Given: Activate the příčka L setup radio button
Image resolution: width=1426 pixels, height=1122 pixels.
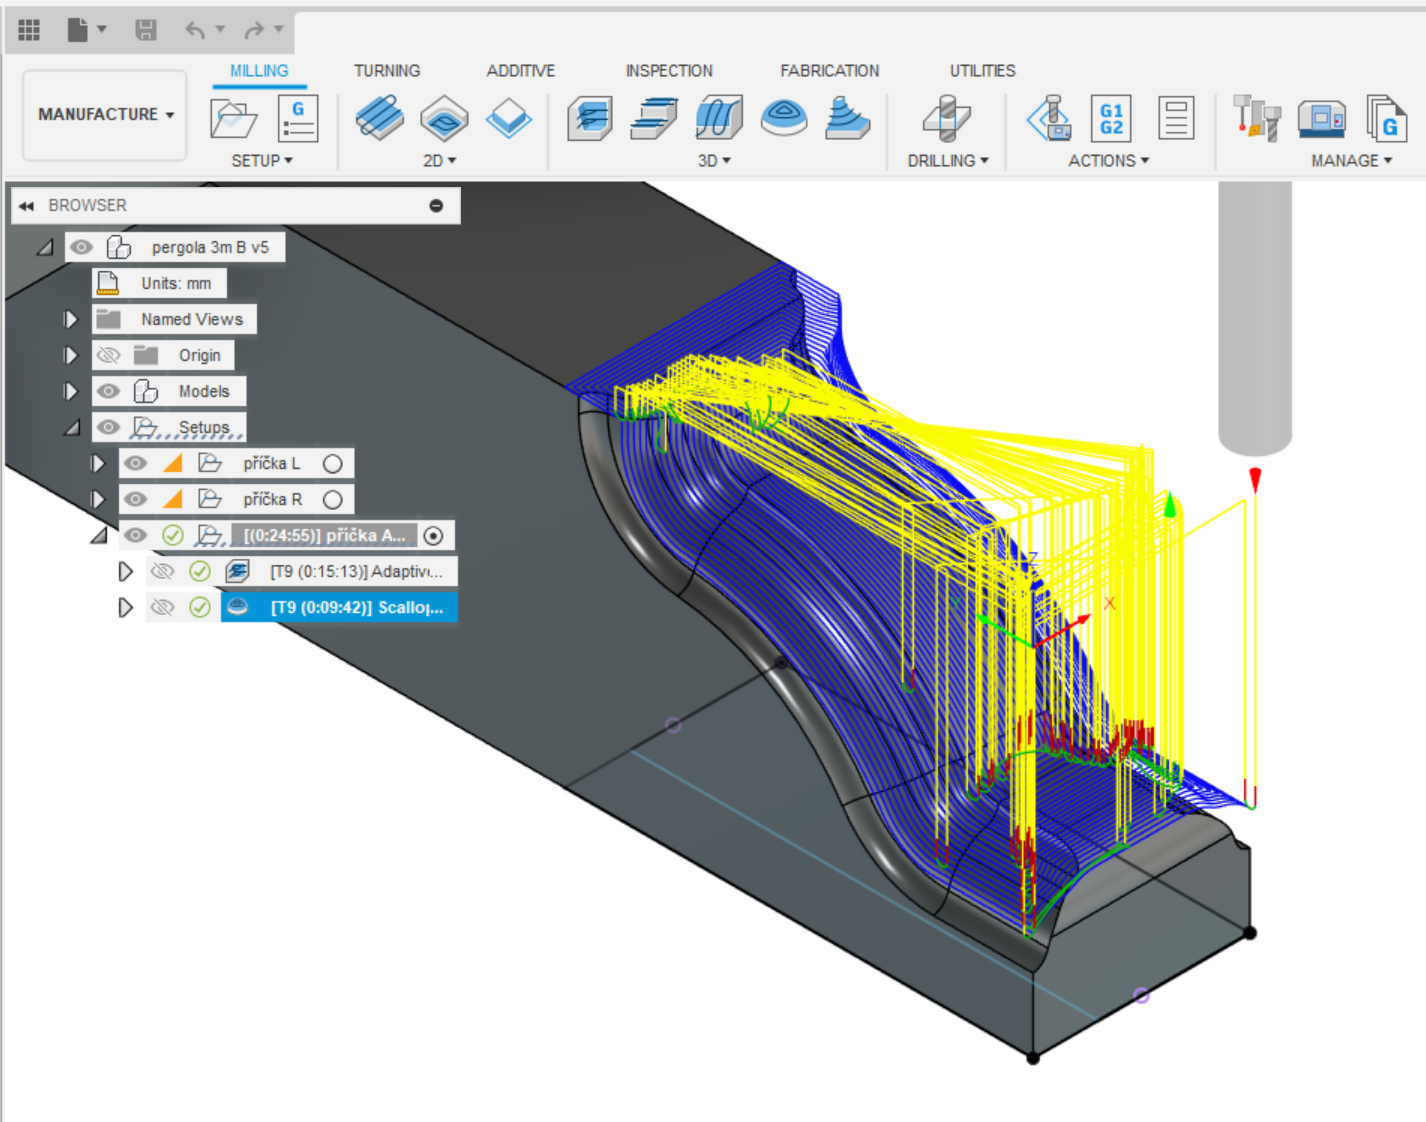Looking at the screenshot, I should click(333, 464).
